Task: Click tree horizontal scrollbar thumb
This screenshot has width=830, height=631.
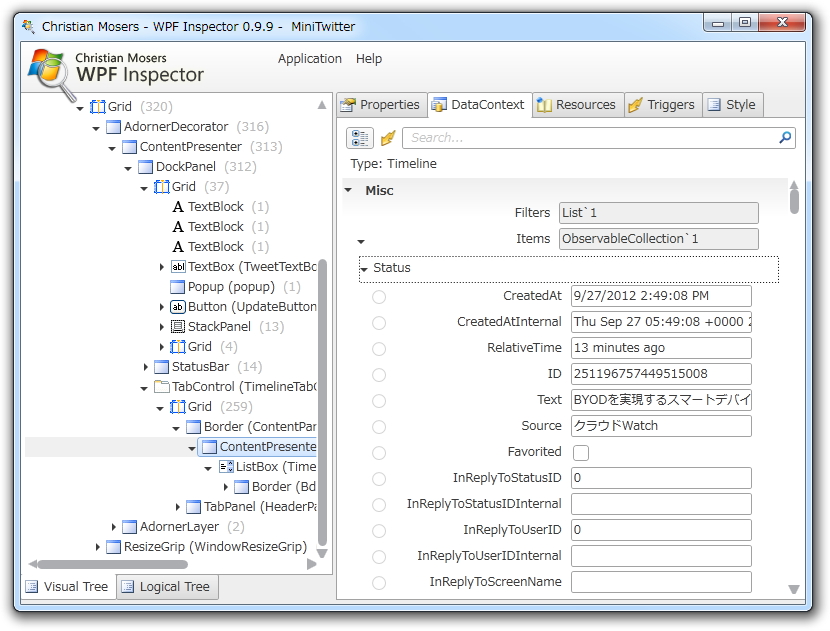Action: coord(112,564)
